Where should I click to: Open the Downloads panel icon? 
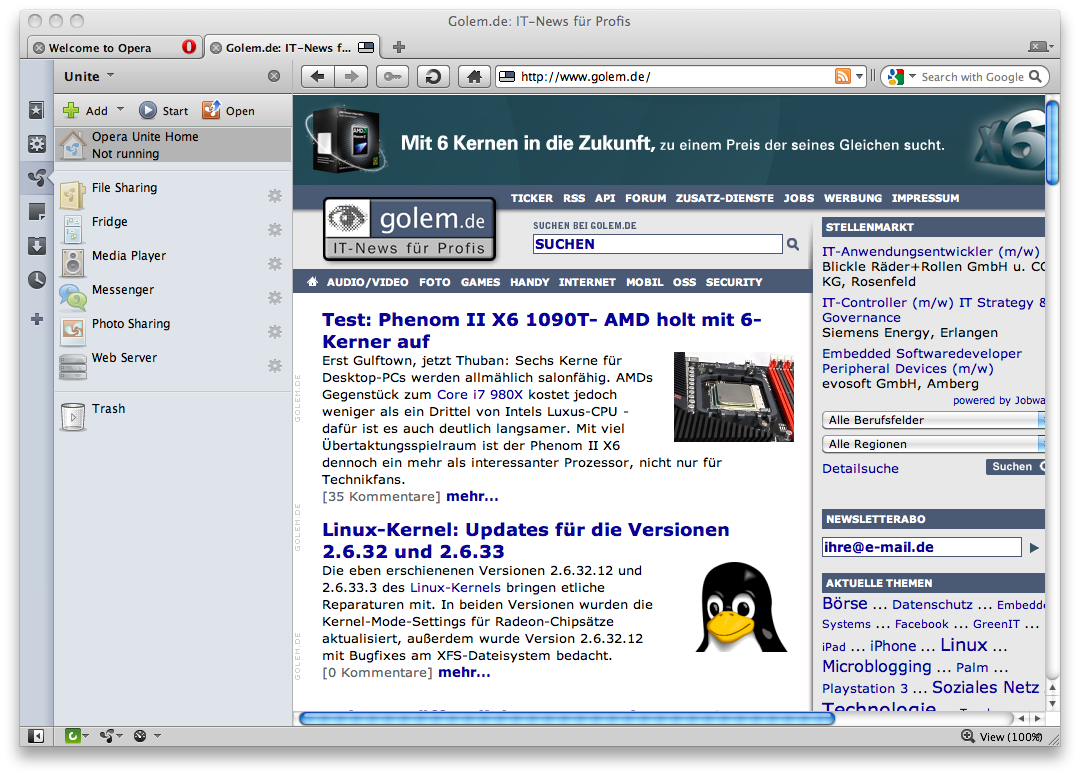(37, 246)
